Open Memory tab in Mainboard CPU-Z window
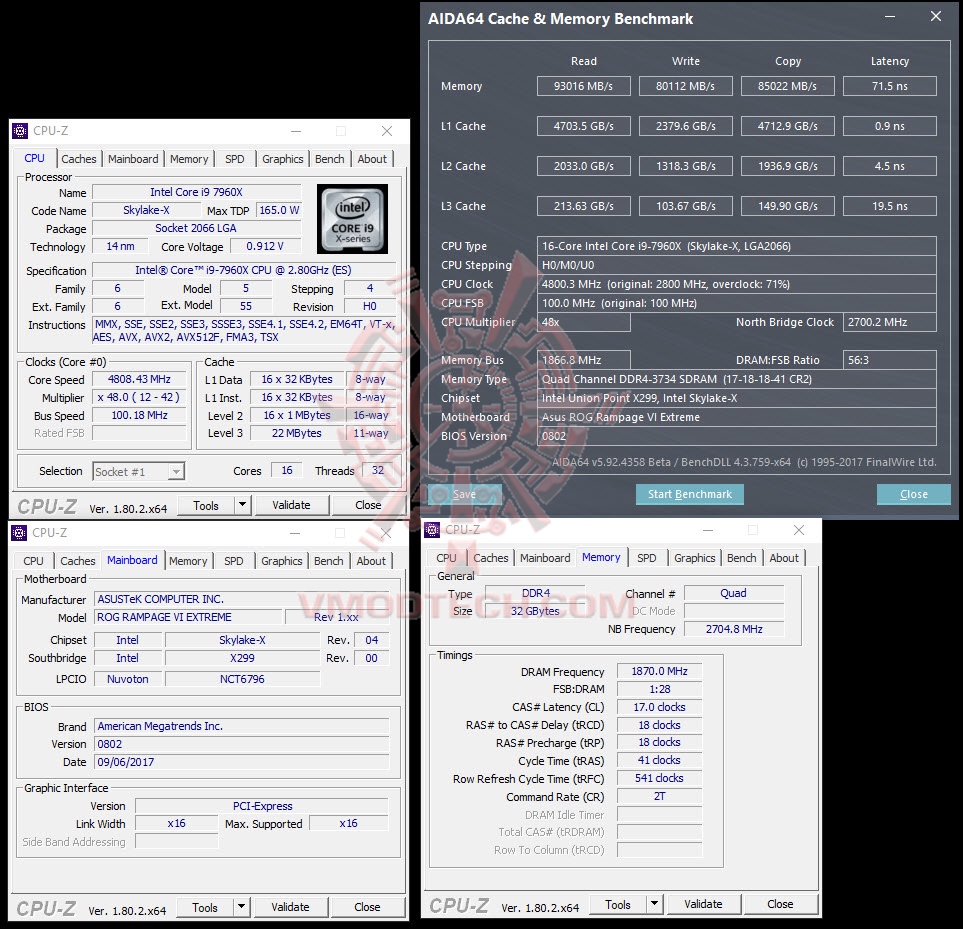 click(188, 561)
